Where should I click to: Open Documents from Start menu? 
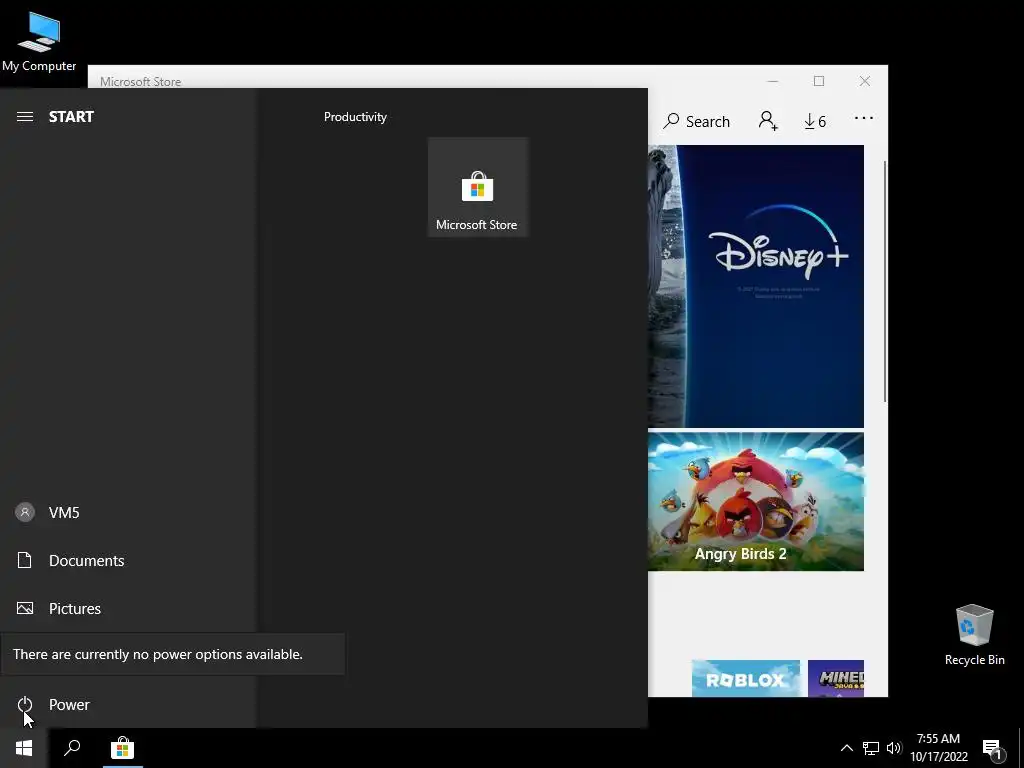(x=127, y=560)
